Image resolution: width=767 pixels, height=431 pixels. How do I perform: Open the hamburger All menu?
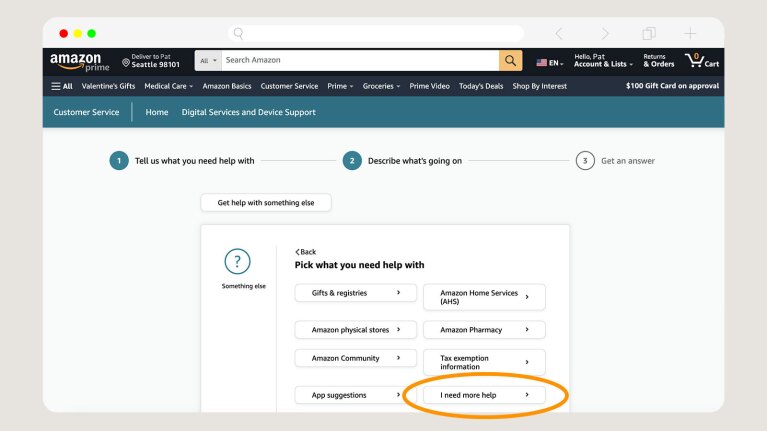(62, 86)
